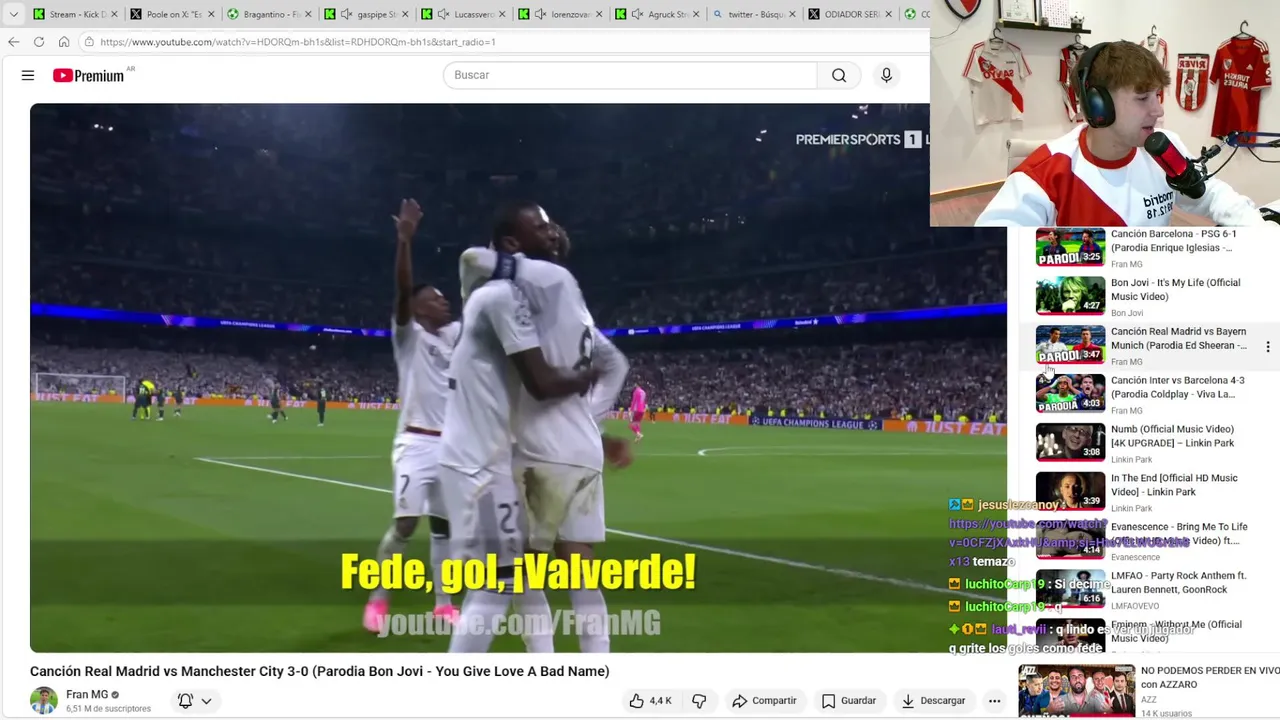Open the Canción Real Madrid vs Manchester City title

[x=319, y=671]
